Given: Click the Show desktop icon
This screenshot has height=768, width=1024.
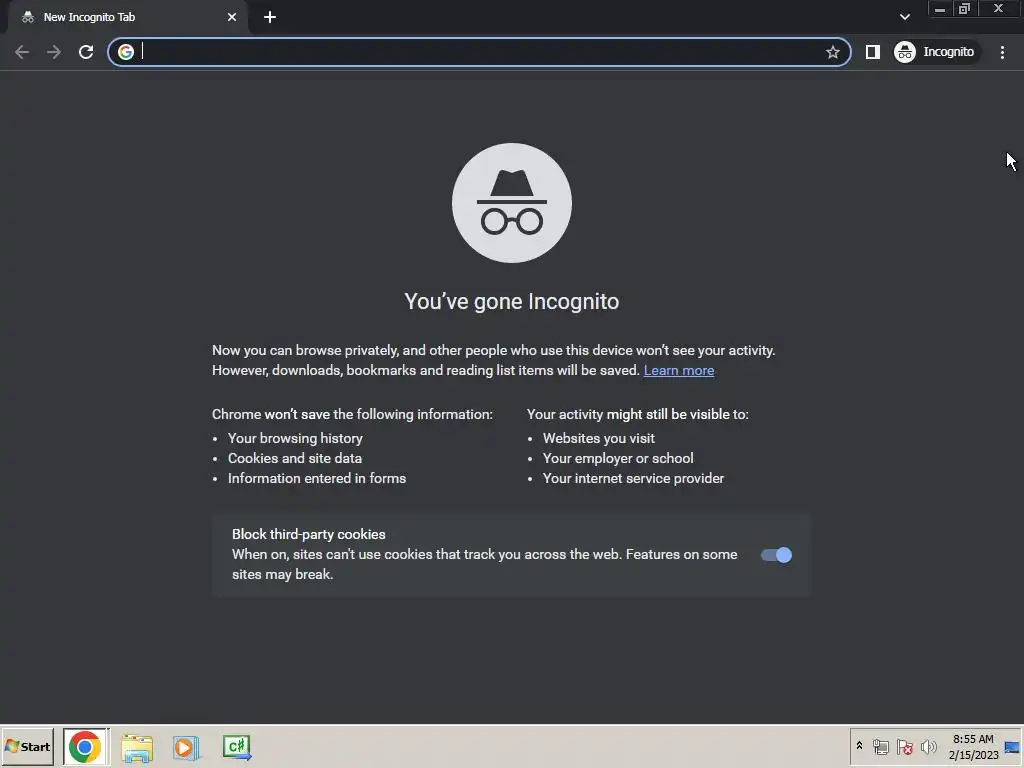Looking at the screenshot, I should [1013, 747].
